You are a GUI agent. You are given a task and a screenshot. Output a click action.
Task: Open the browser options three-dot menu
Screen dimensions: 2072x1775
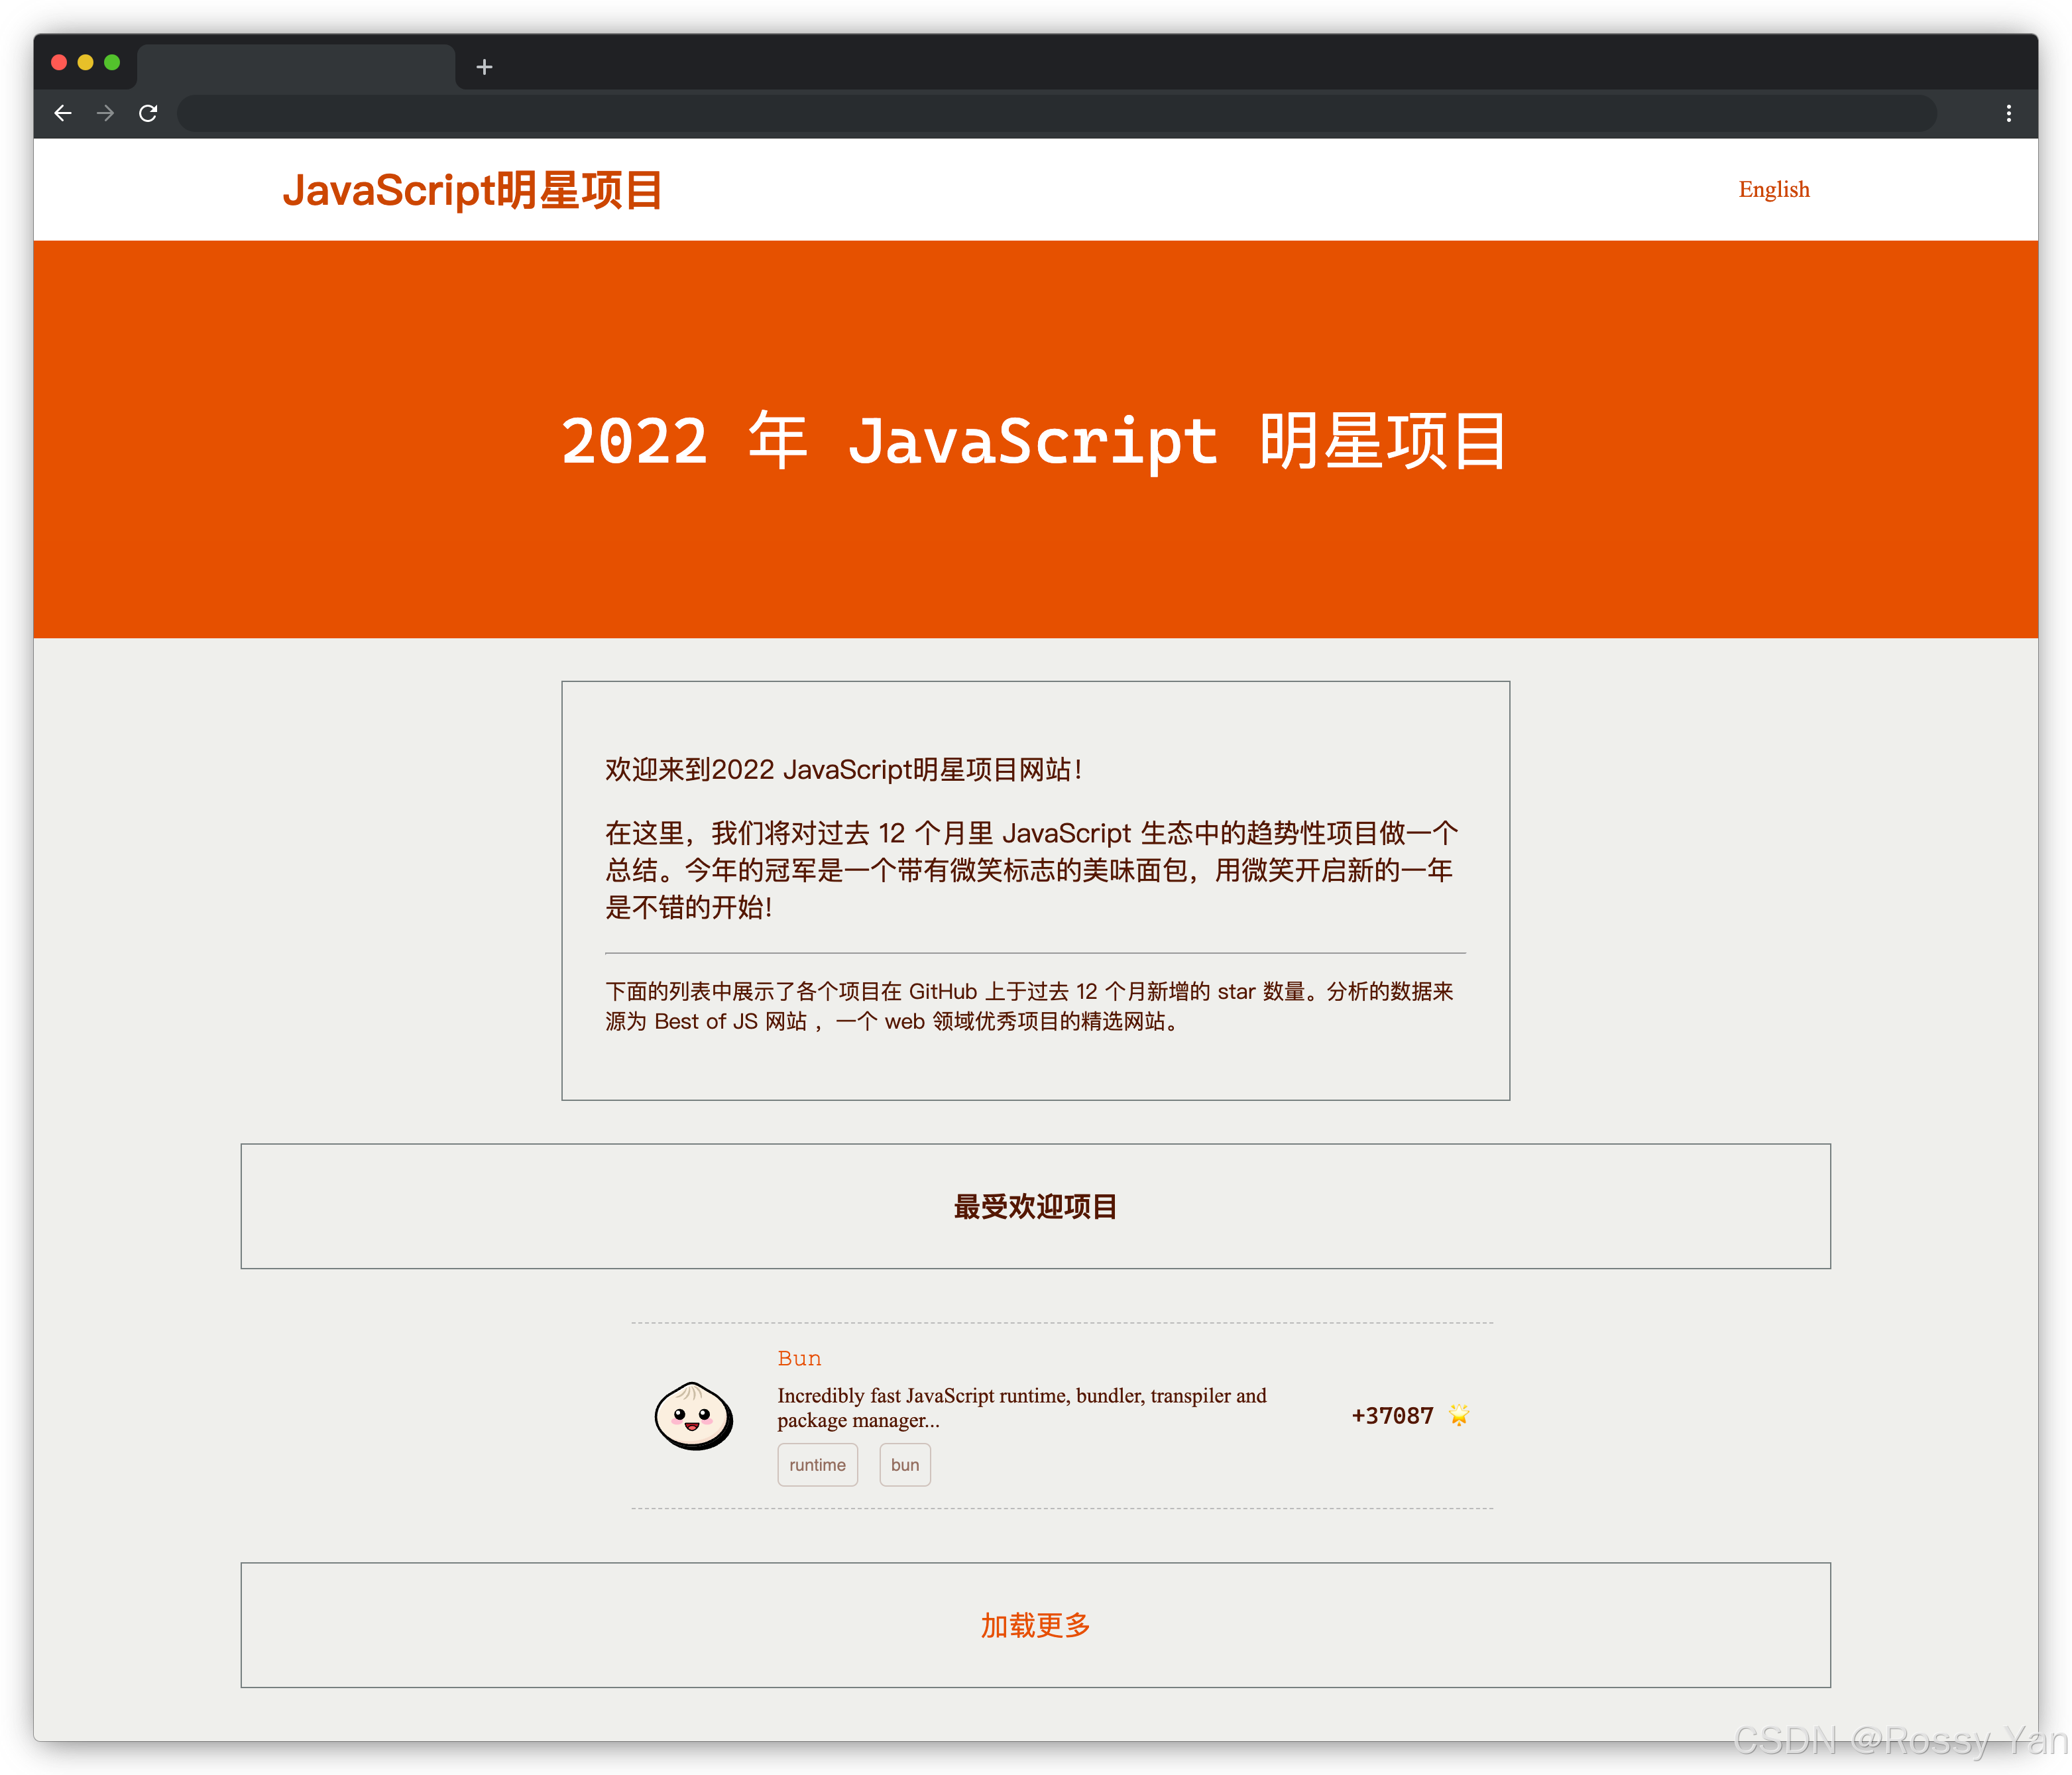pyautogui.click(x=2008, y=113)
